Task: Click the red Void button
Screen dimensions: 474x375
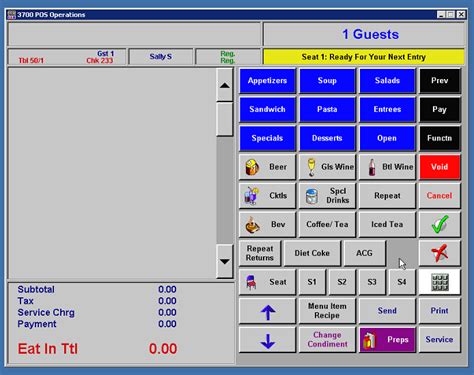Action: coord(440,167)
